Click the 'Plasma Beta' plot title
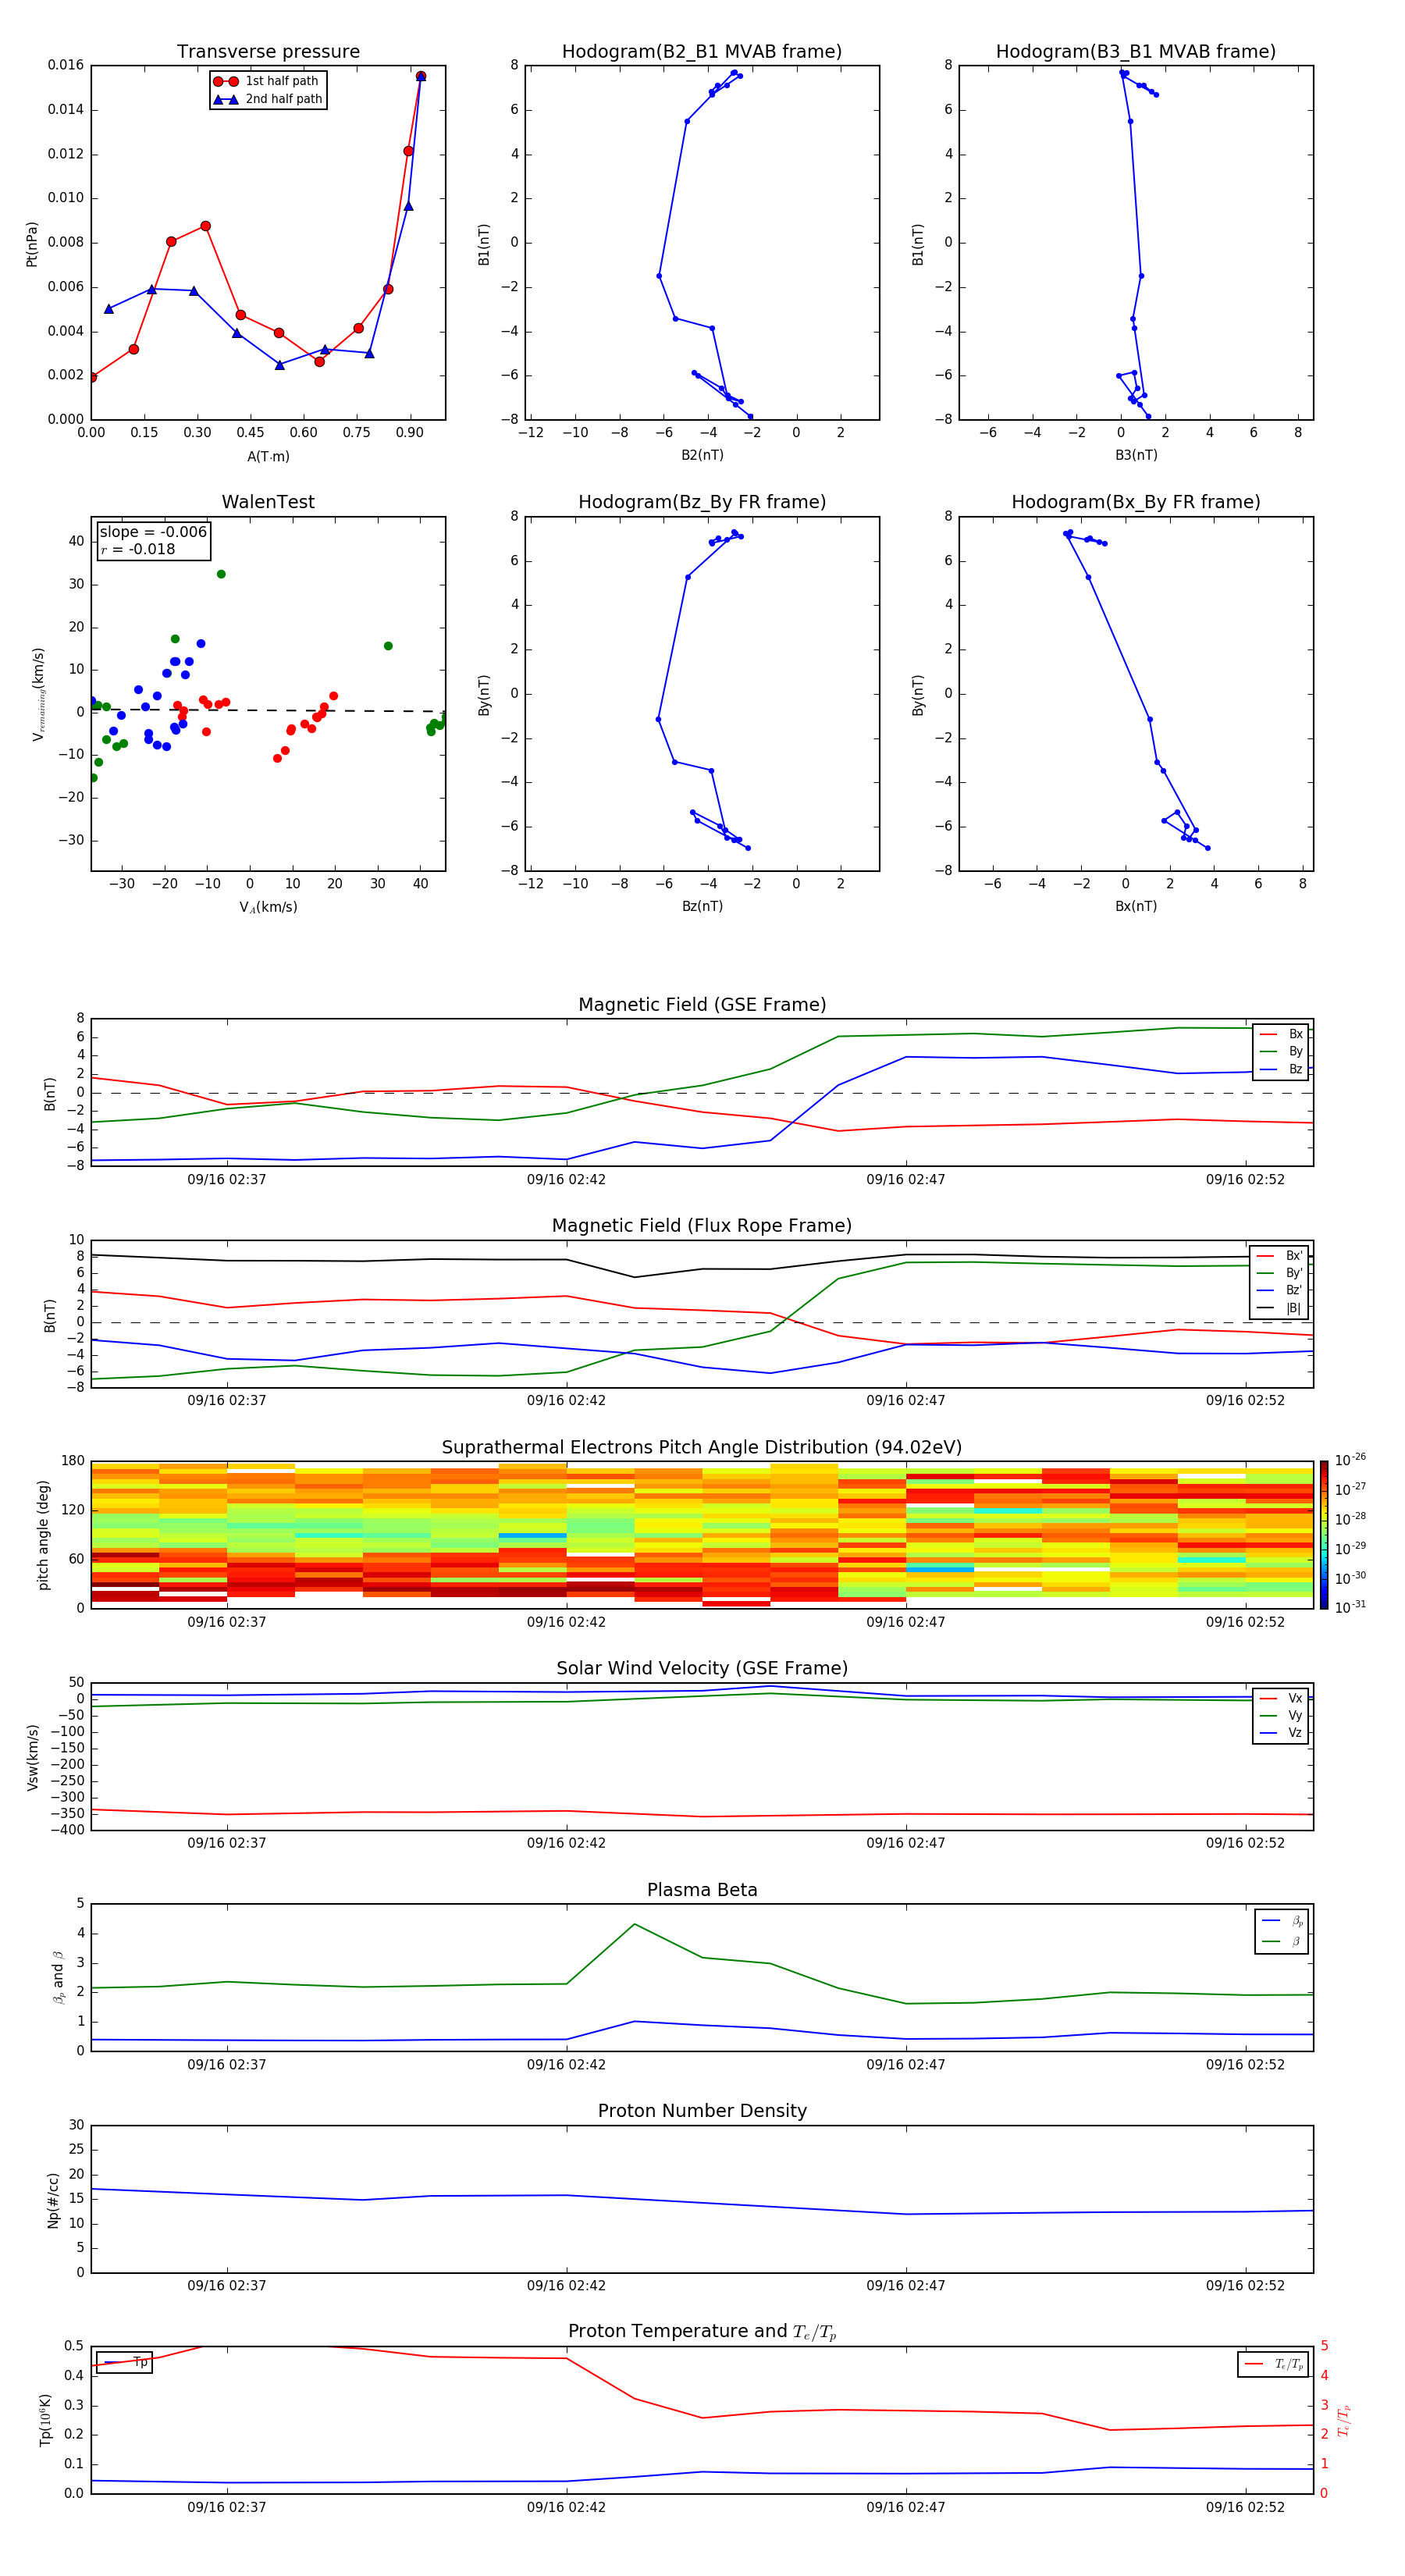 tap(702, 1891)
